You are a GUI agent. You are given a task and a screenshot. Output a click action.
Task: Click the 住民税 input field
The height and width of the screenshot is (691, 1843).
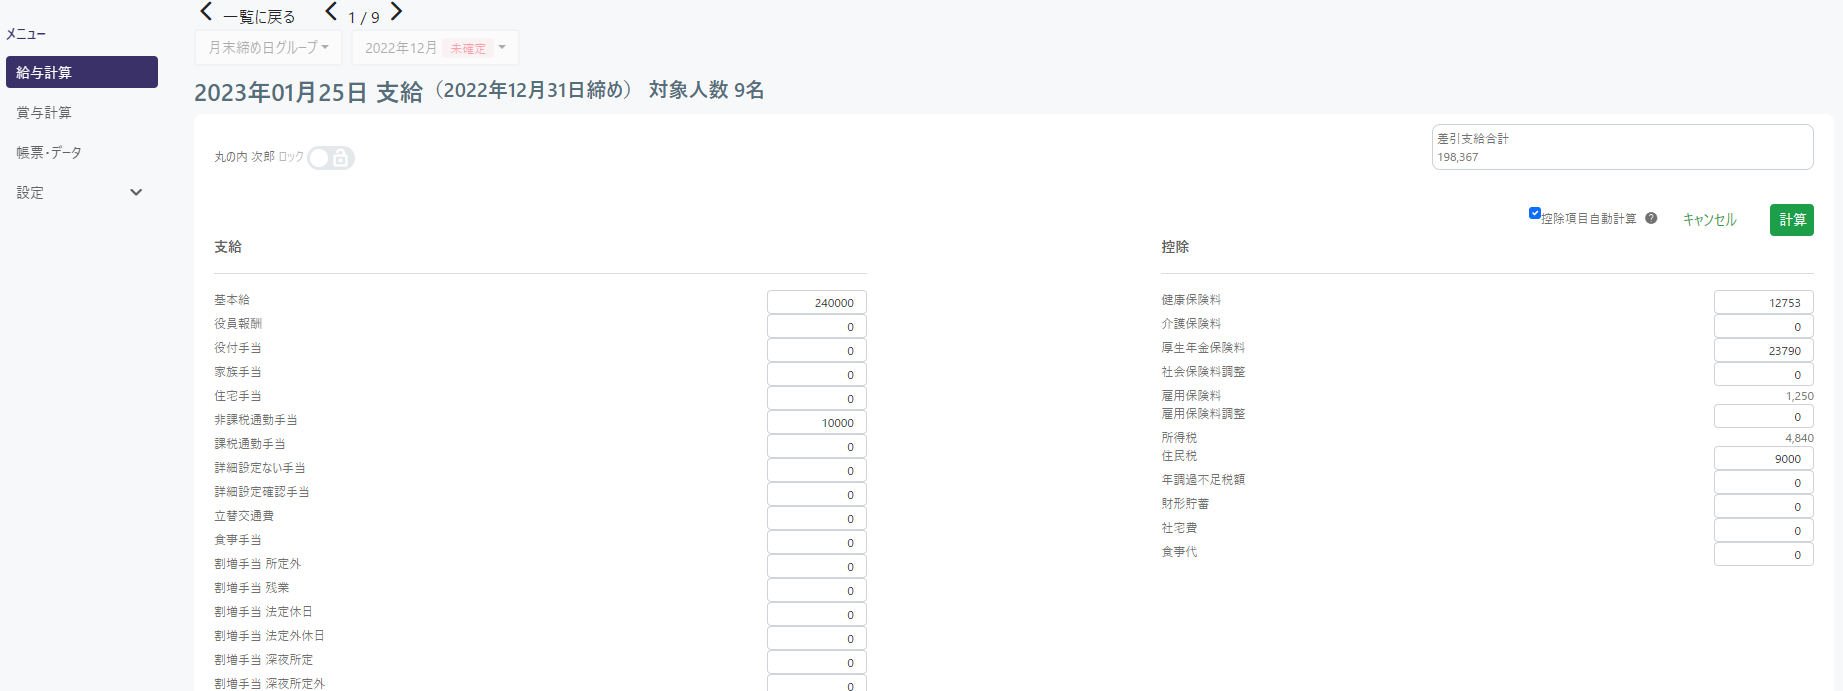(1763, 459)
